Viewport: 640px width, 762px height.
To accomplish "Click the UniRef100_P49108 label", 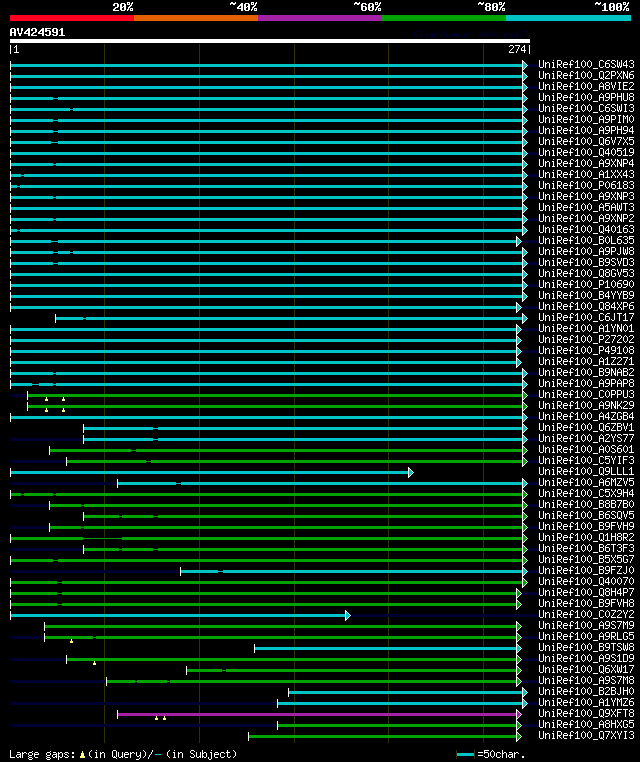I will click(586, 350).
